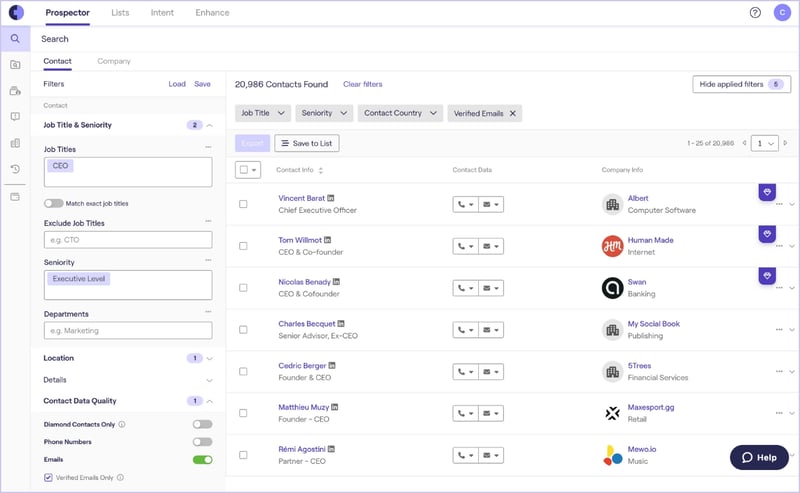Open the search icon in left sidebar
The width and height of the screenshot is (800, 493).
pyautogui.click(x=15, y=39)
